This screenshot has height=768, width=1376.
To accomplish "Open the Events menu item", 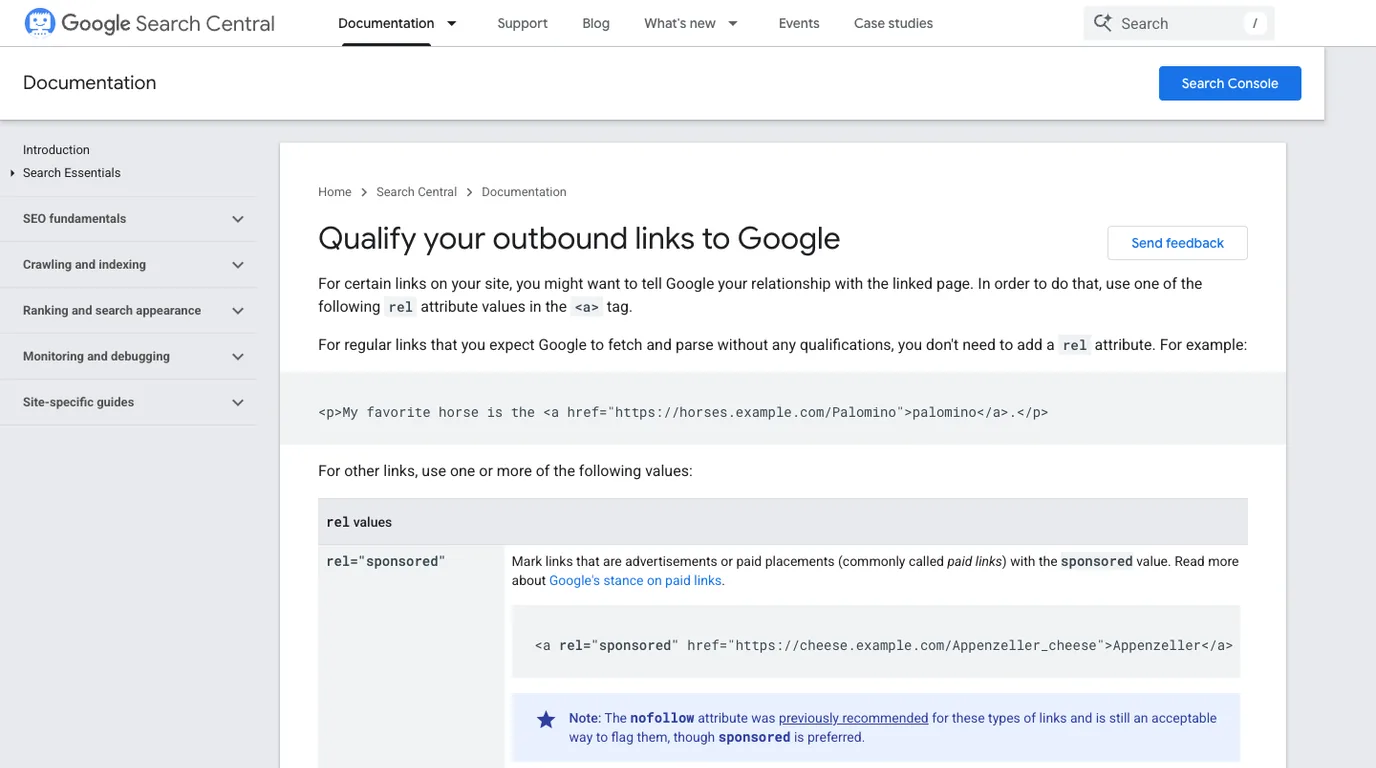I will click(799, 23).
